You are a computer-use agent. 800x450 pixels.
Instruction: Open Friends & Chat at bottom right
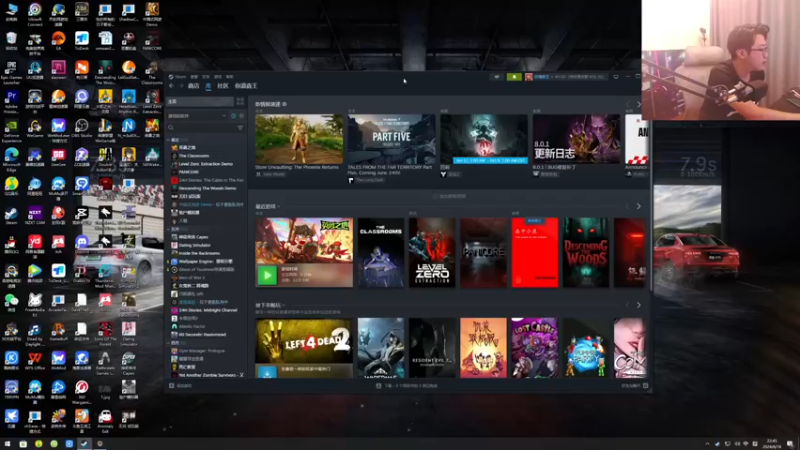[634, 386]
